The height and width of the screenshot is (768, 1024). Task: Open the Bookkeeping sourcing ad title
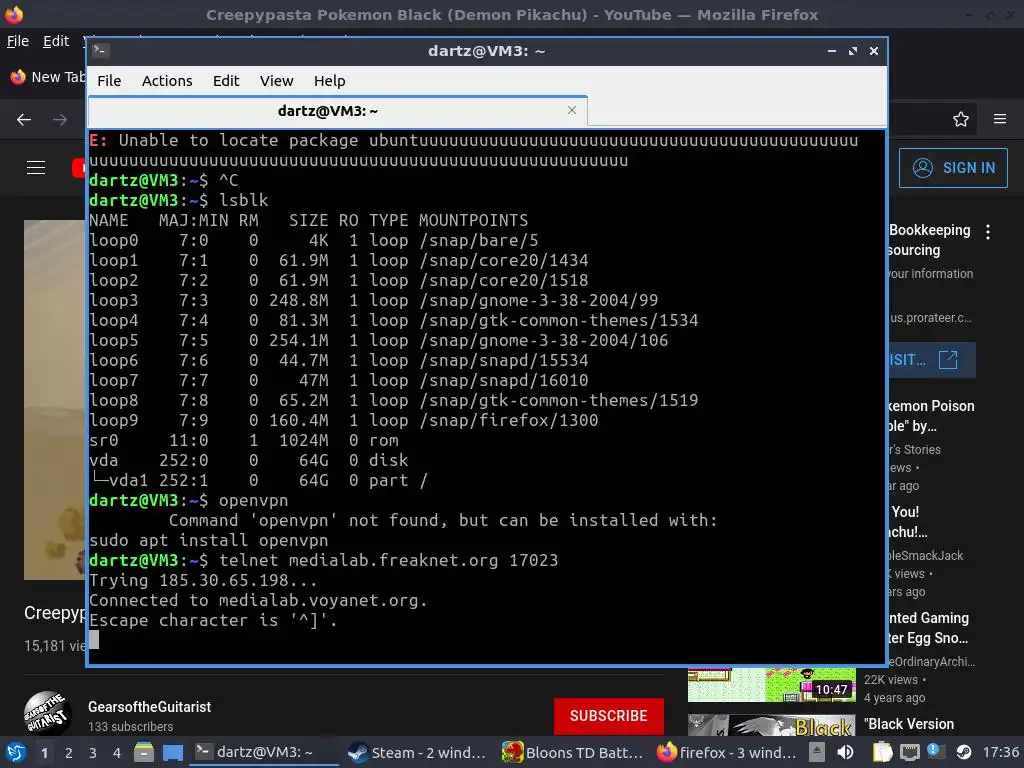click(930, 240)
